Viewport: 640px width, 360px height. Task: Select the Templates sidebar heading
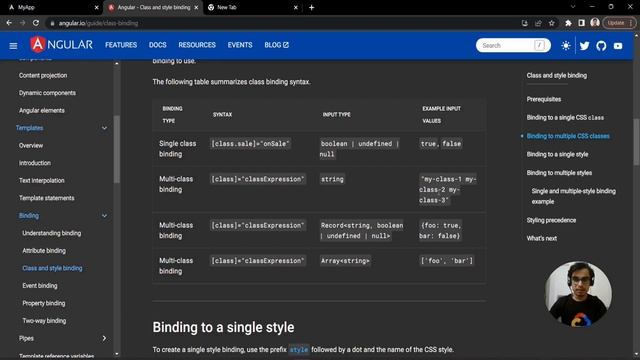[29, 128]
